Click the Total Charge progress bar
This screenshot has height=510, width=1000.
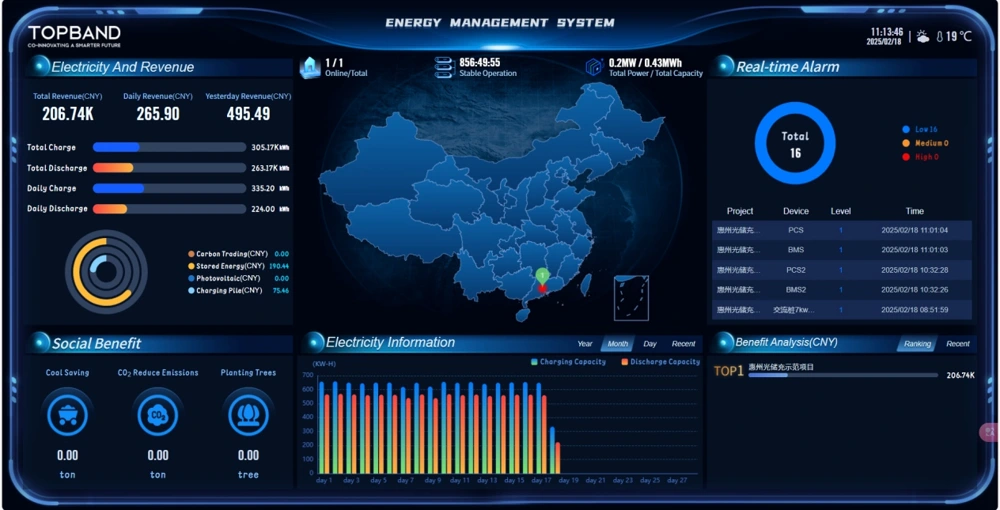coord(169,147)
